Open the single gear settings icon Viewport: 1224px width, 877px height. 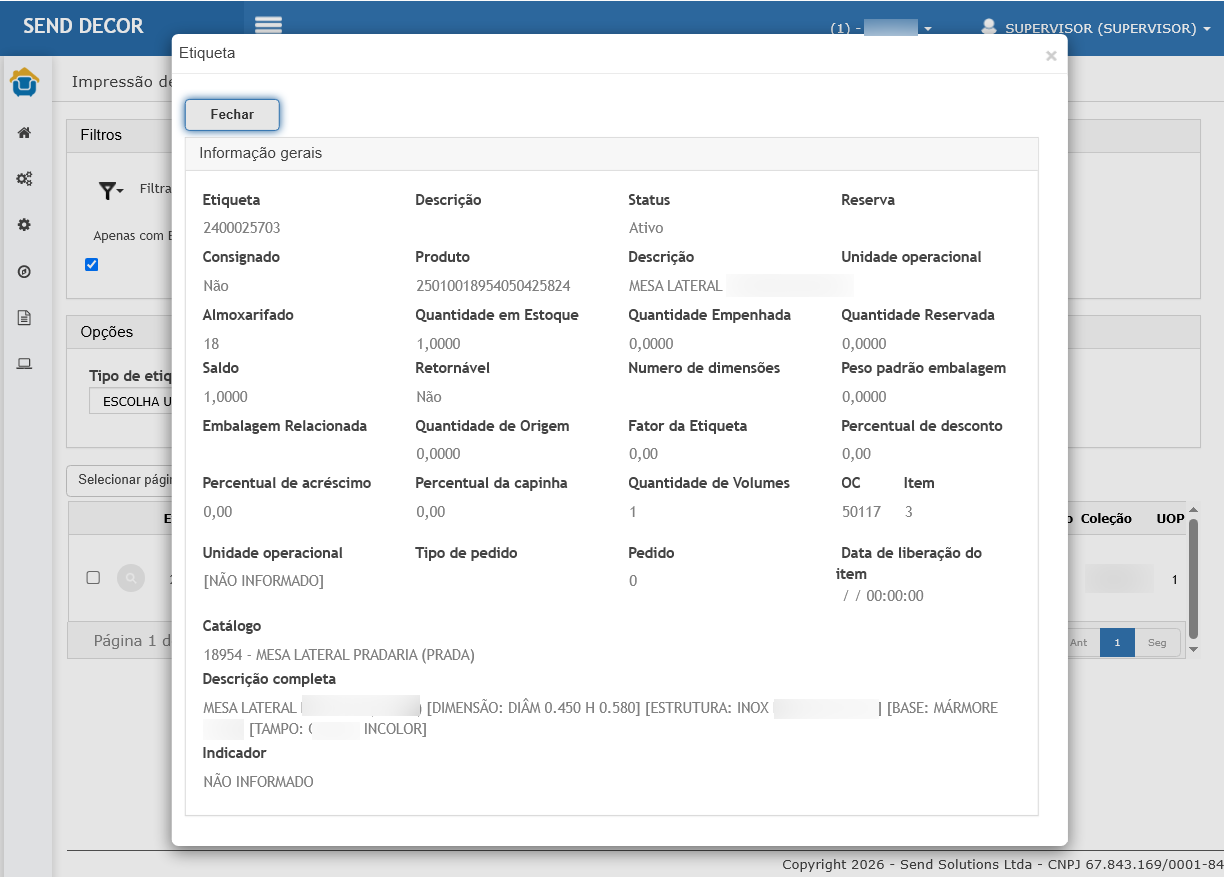coord(25,225)
